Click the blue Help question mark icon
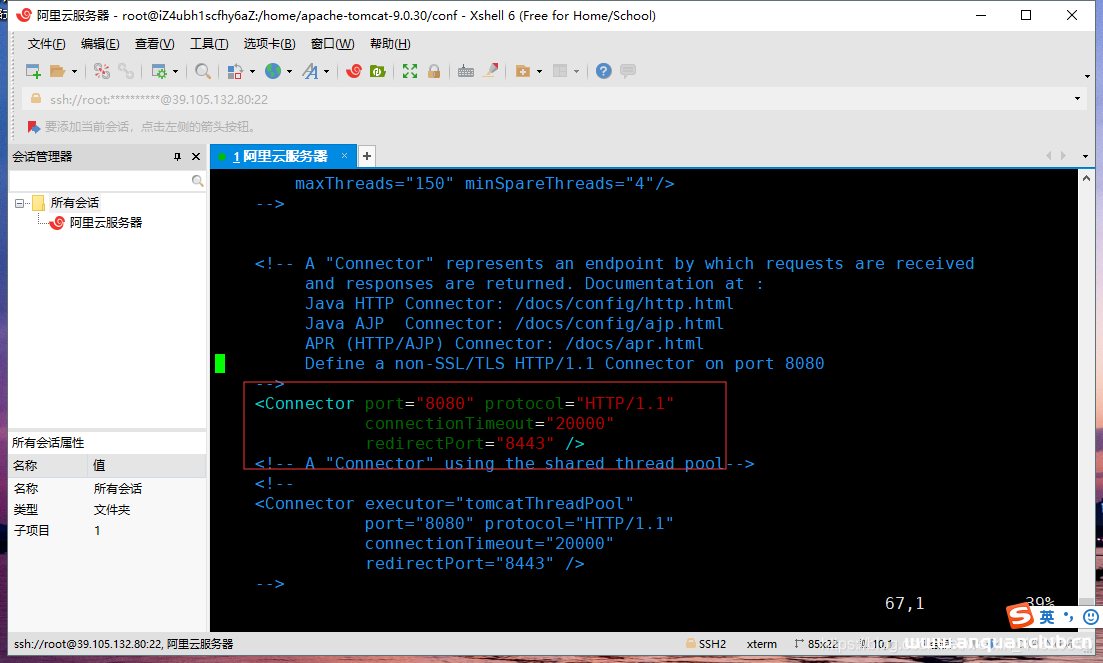Viewport: 1103px width, 663px height. (x=603, y=71)
